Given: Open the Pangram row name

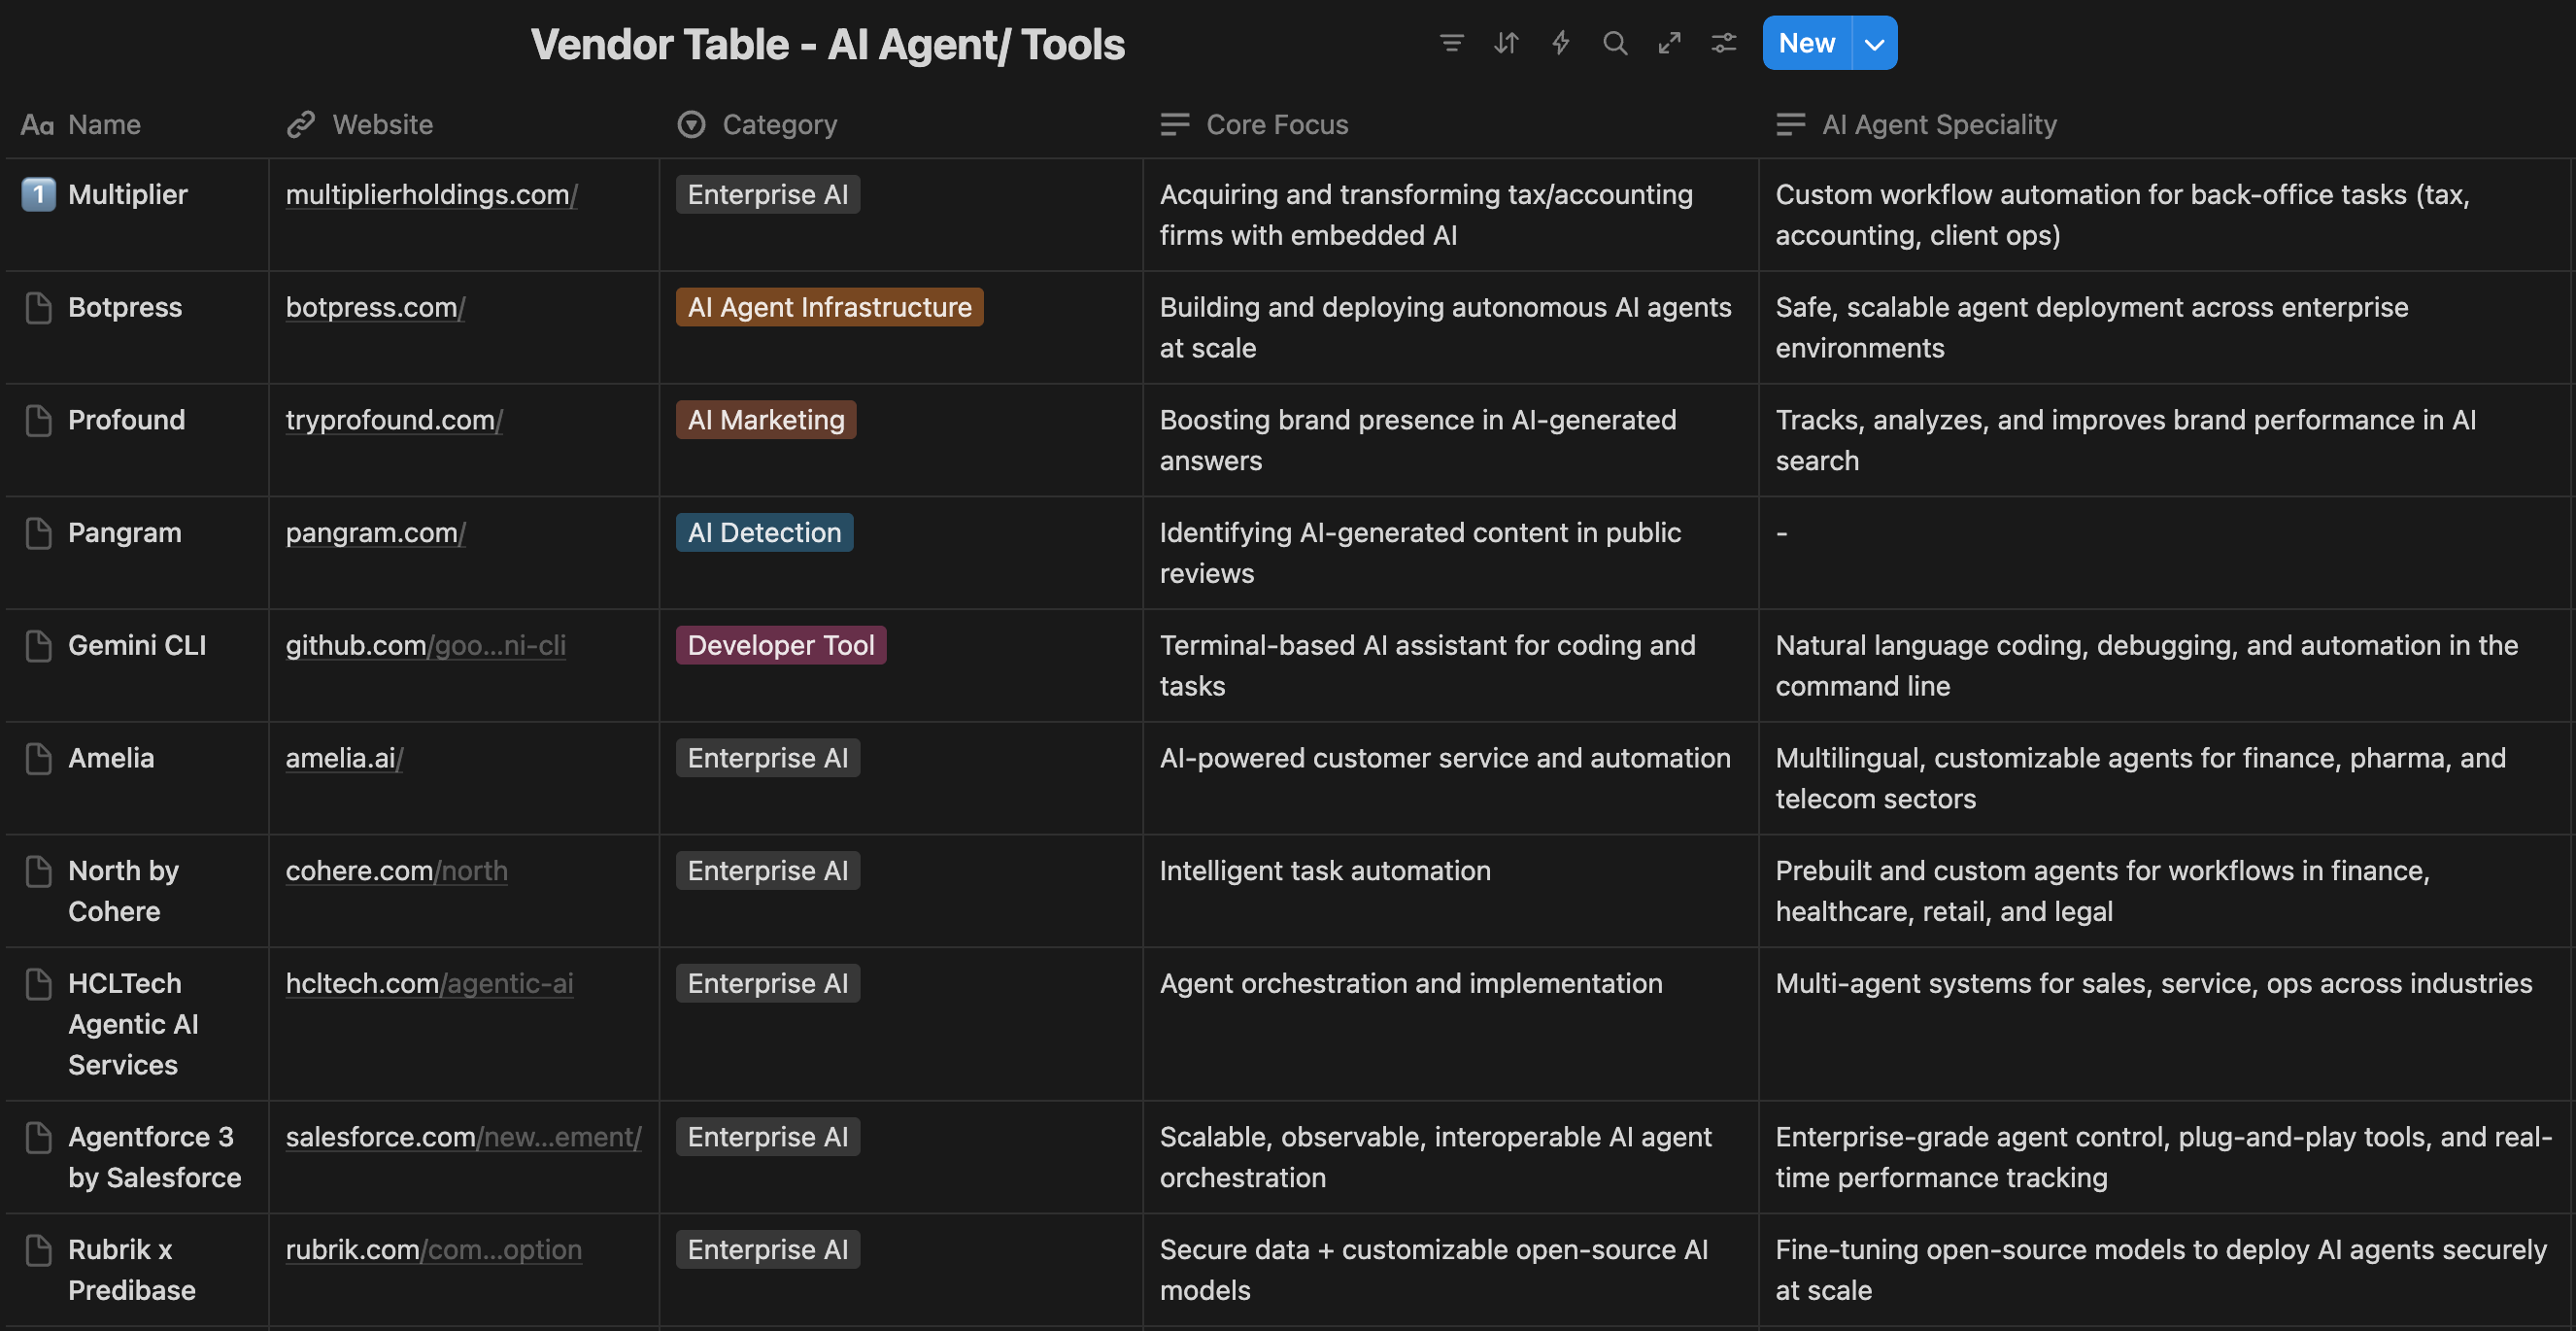Looking at the screenshot, I should 125,532.
